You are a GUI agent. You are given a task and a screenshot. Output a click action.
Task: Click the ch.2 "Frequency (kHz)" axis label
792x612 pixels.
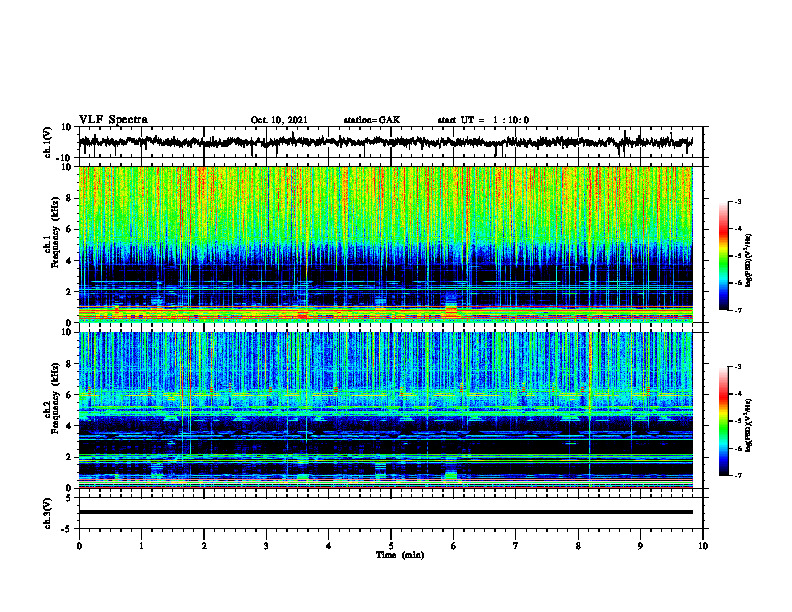coord(55,398)
